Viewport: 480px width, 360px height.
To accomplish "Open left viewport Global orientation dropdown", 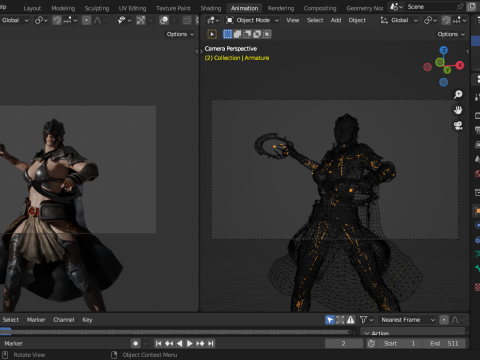I will (14, 20).
